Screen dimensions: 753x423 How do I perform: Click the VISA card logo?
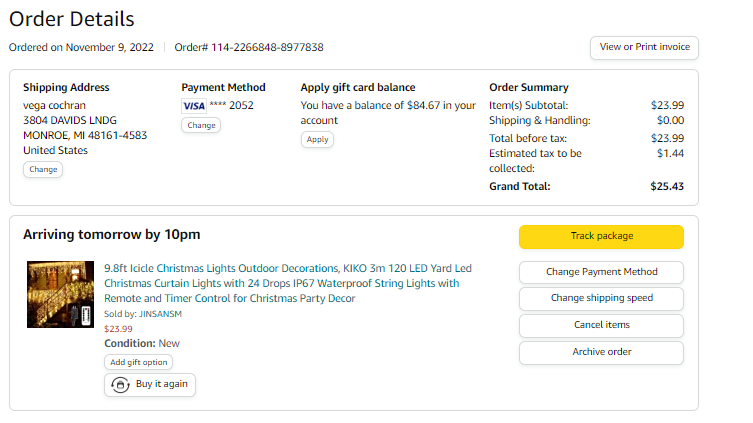coord(194,106)
